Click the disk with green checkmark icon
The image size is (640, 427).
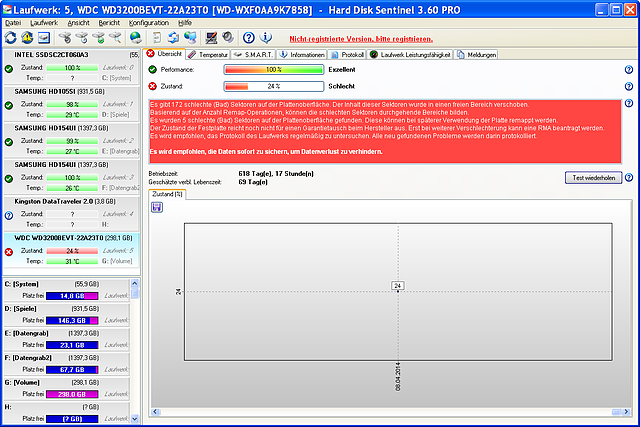point(98,38)
